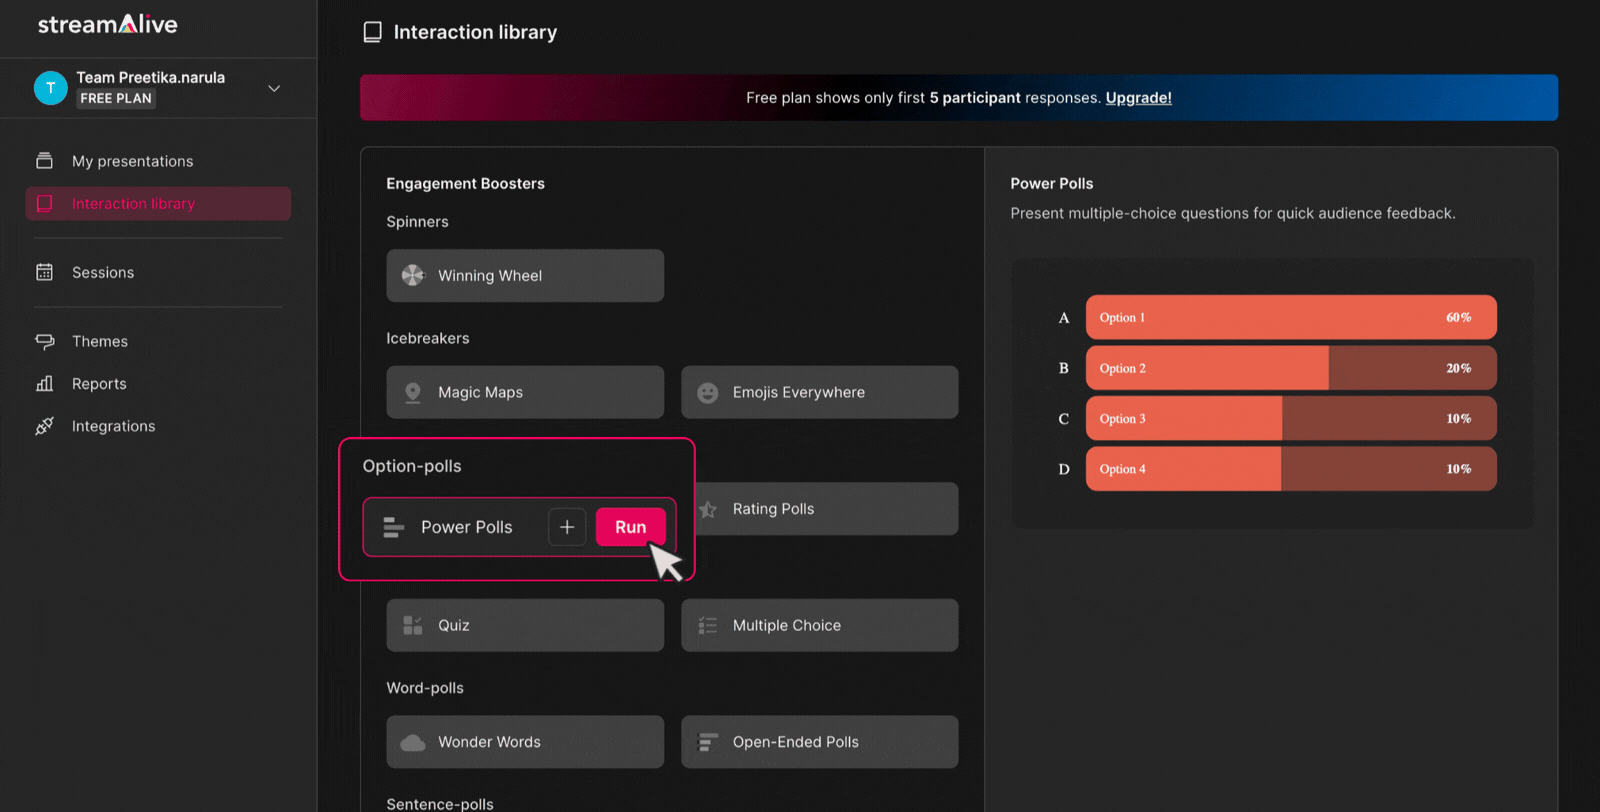Click the Option 4 poll bar

[x=1291, y=469]
